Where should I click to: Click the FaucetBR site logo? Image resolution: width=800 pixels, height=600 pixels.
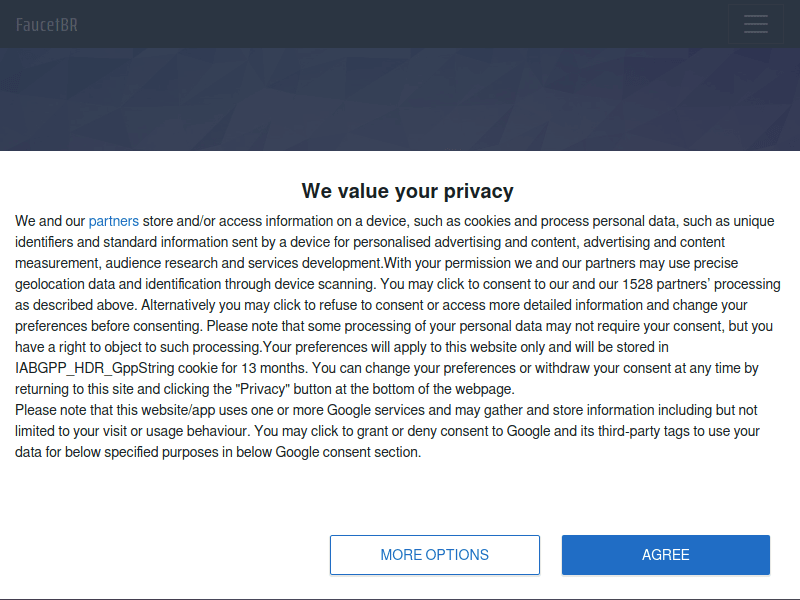47,24
